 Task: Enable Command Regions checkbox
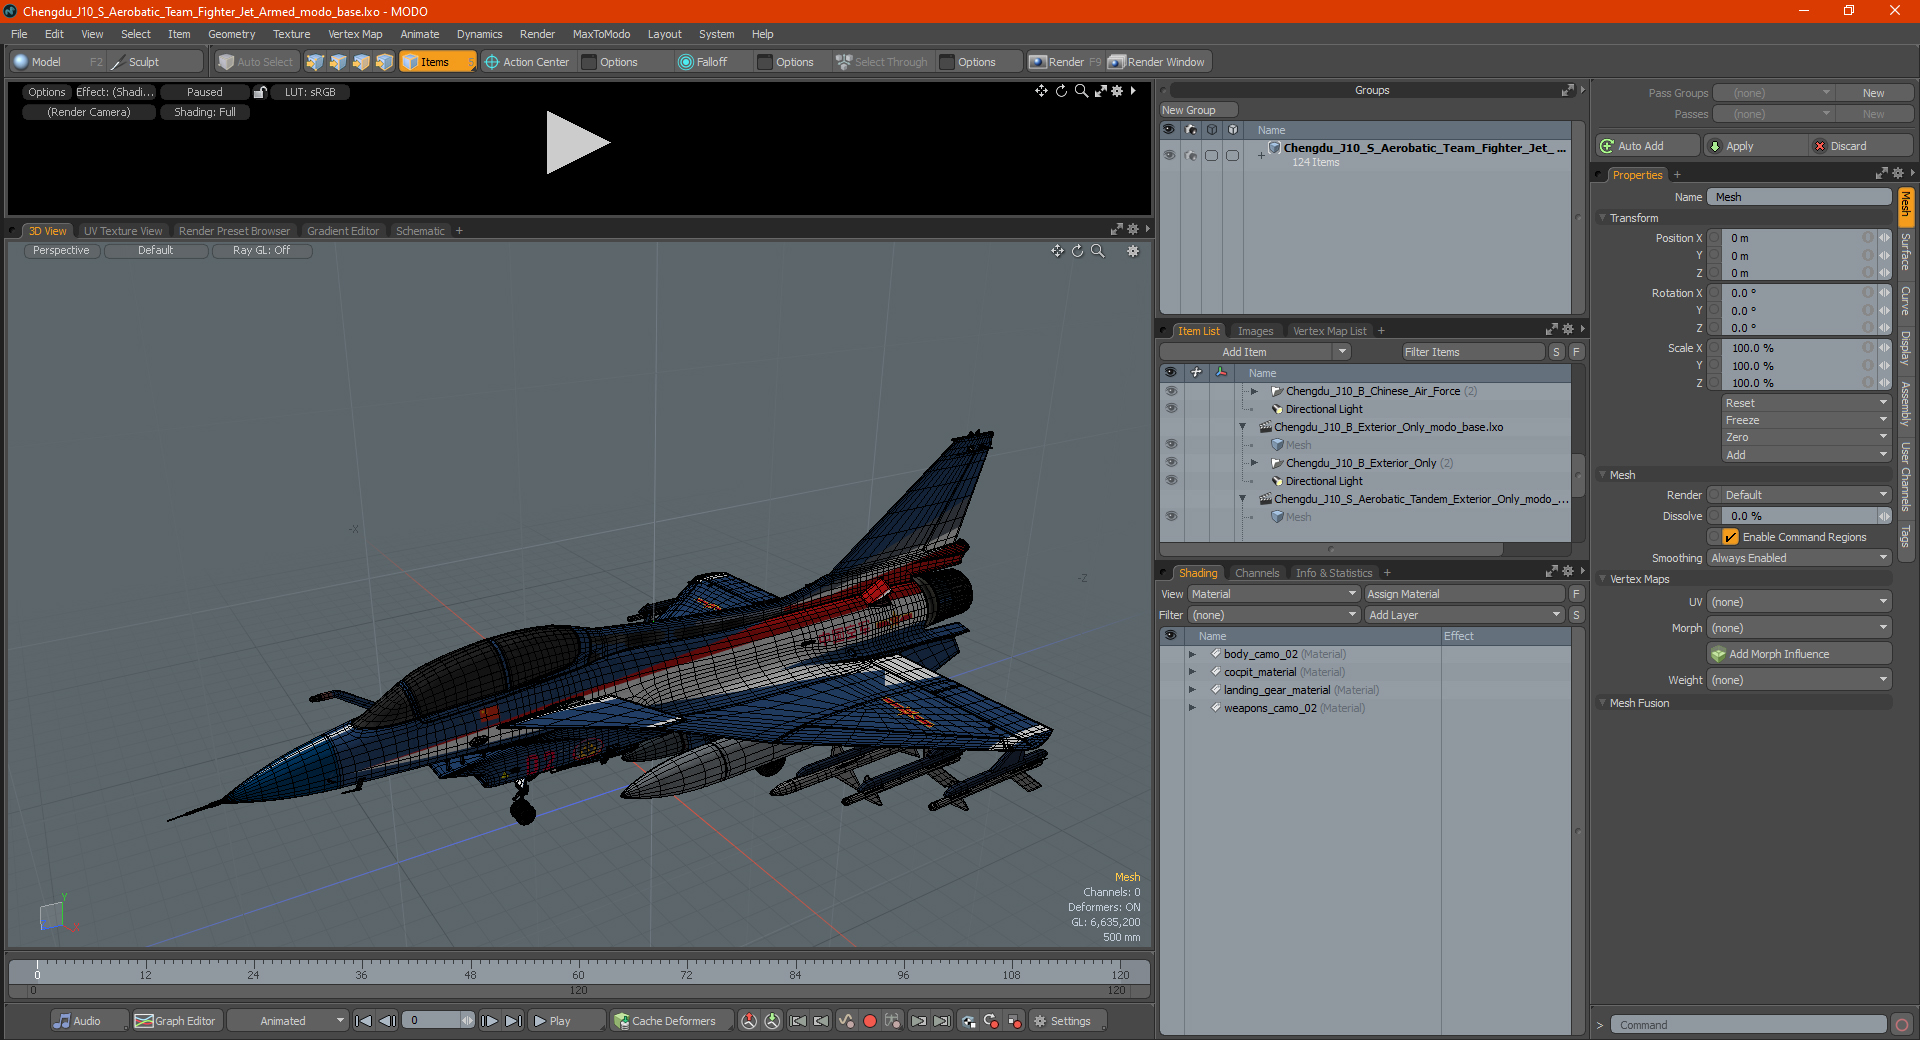pos(1730,537)
